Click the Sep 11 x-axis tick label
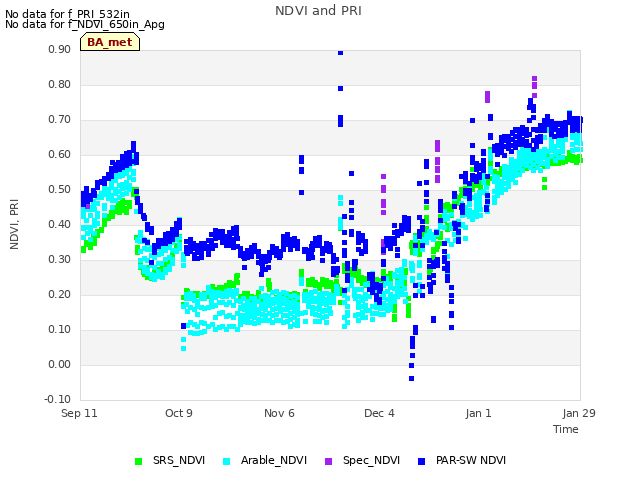The width and height of the screenshot is (640, 480). (x=79, y=413)
